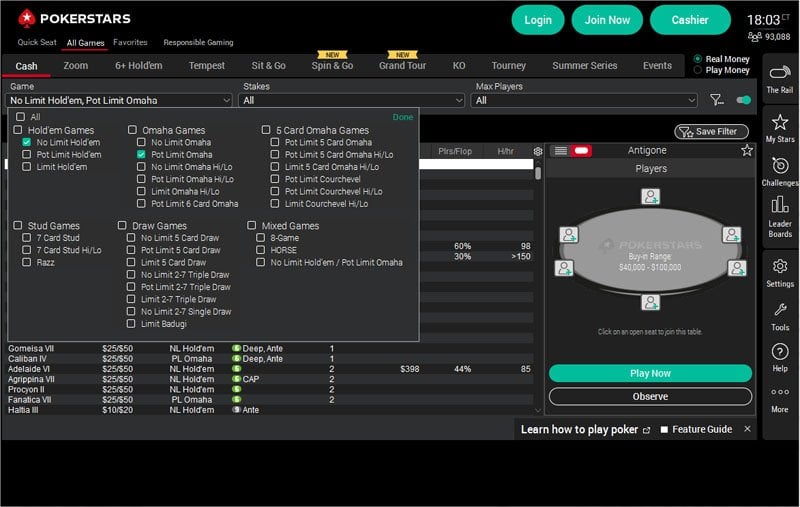Click scroll-down arrow of table list
Image resolution: width=800 pixels, height=507 pixels.
coord(538,410)
